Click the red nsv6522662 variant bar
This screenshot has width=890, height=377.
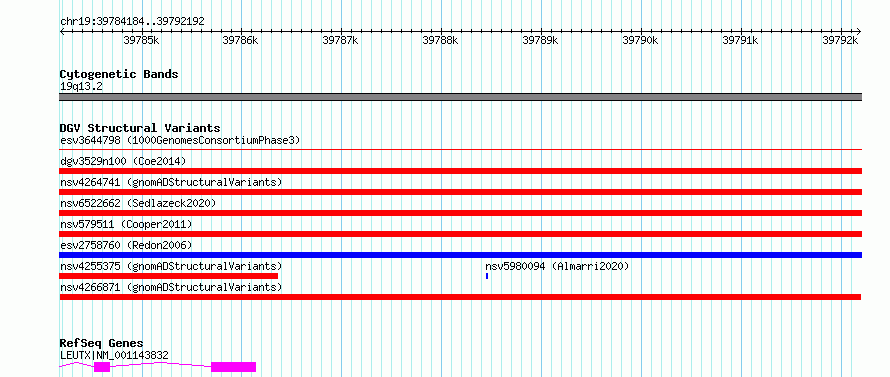(460, 213)
